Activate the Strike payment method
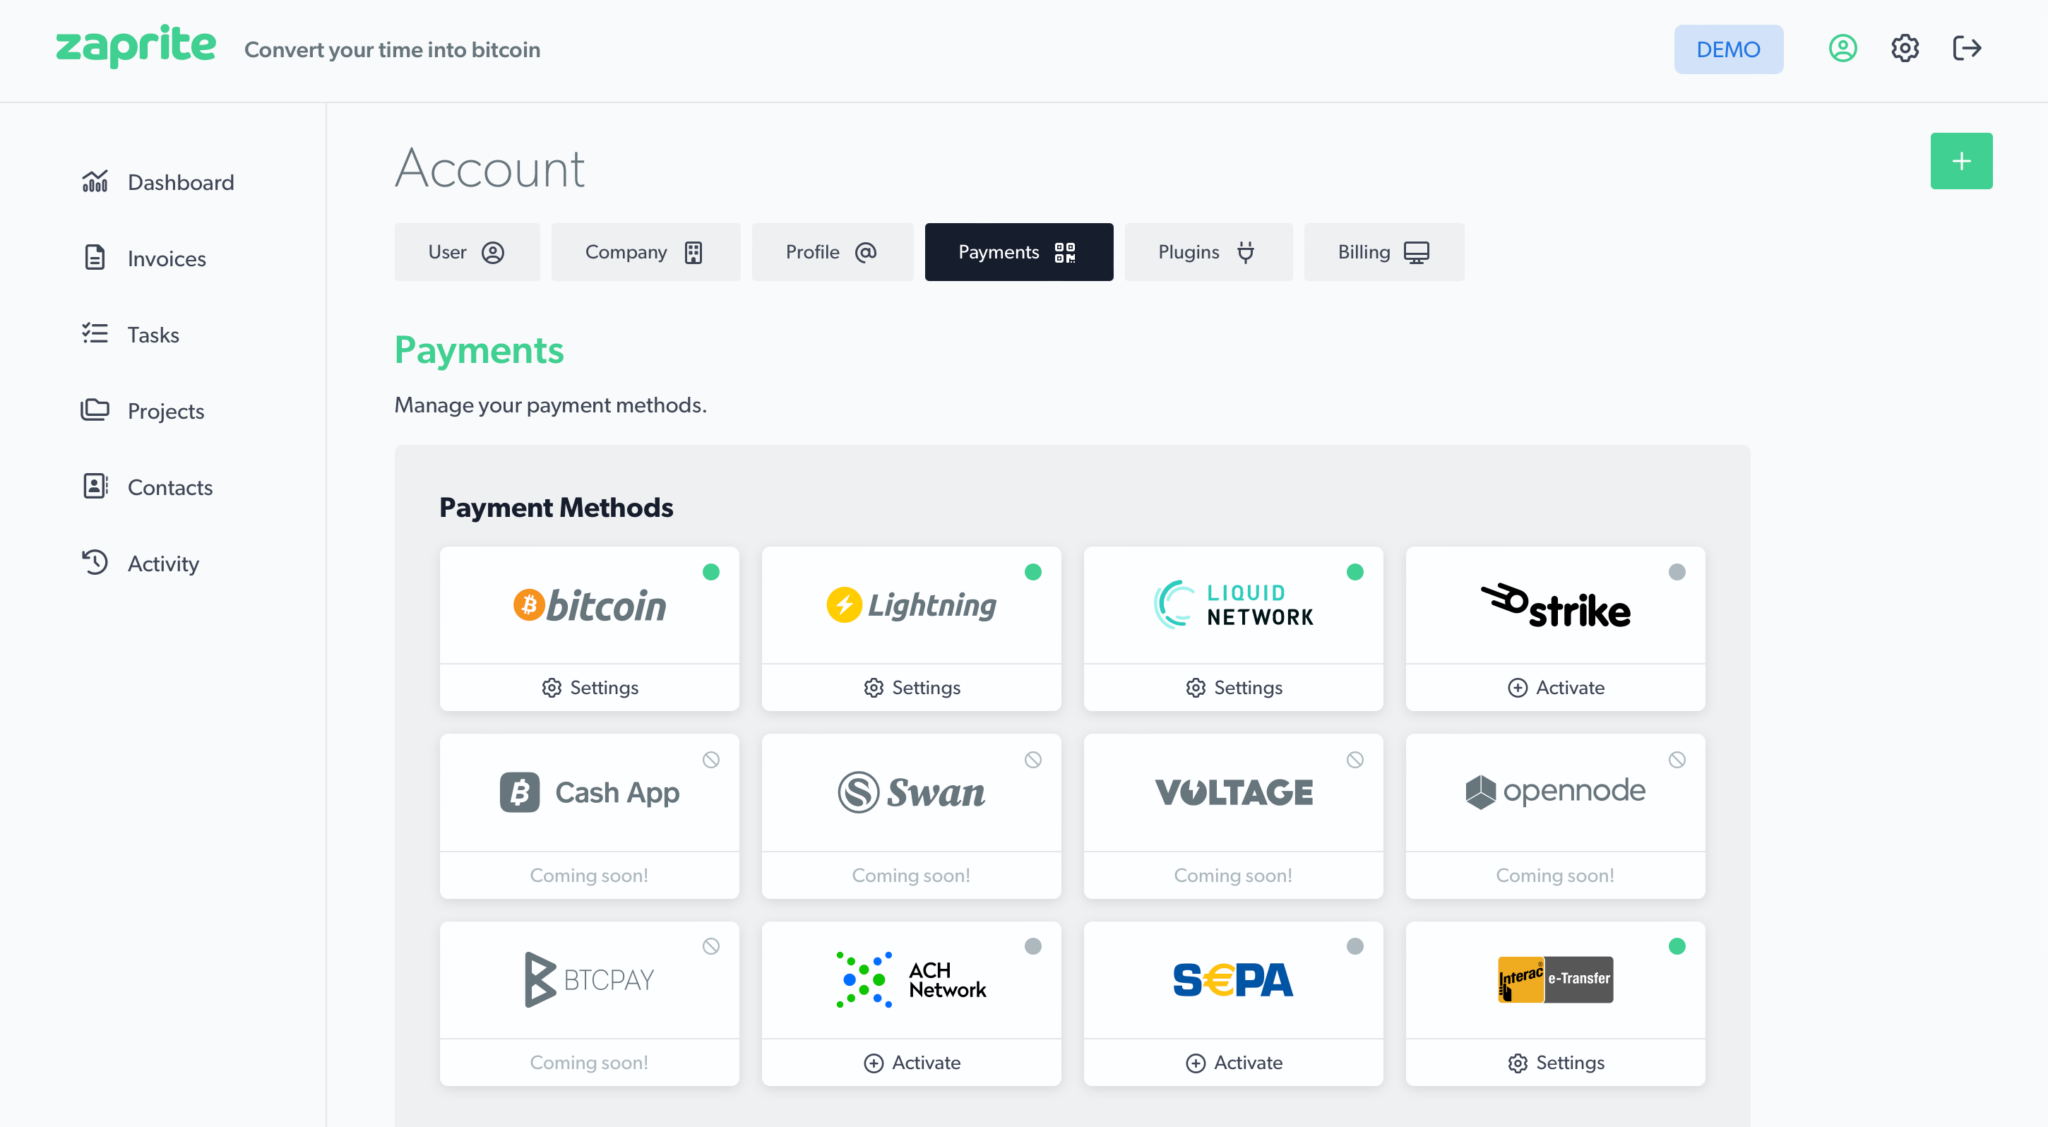The height and width of the screenshot is (1127, 2048). coord(1555,688)
